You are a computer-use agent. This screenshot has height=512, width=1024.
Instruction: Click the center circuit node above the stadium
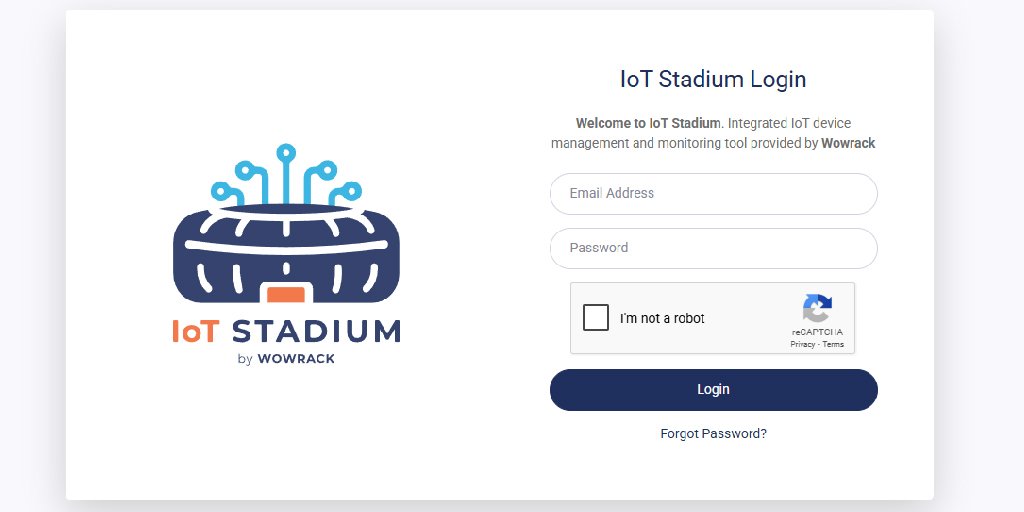pos(286,153)
